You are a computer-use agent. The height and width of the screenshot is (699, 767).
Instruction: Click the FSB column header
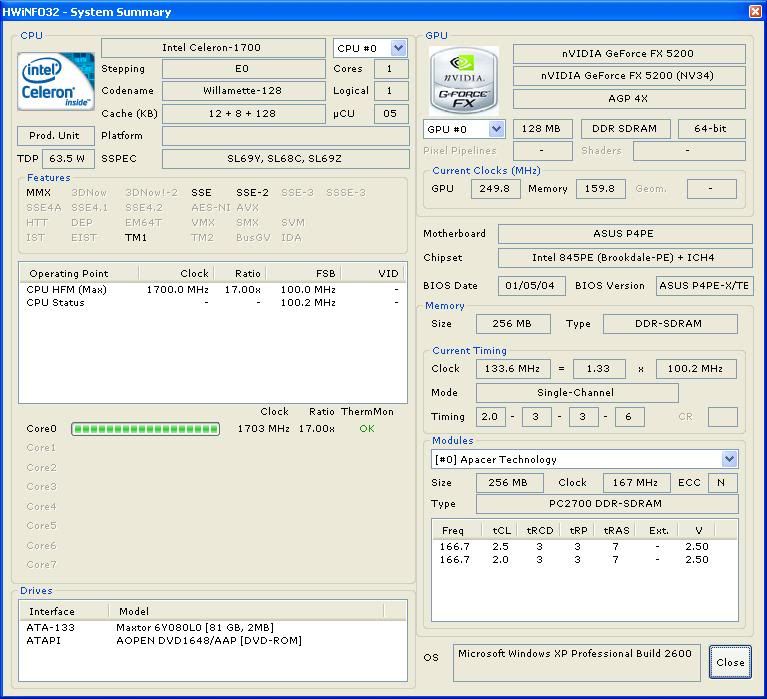coord(303,273)
